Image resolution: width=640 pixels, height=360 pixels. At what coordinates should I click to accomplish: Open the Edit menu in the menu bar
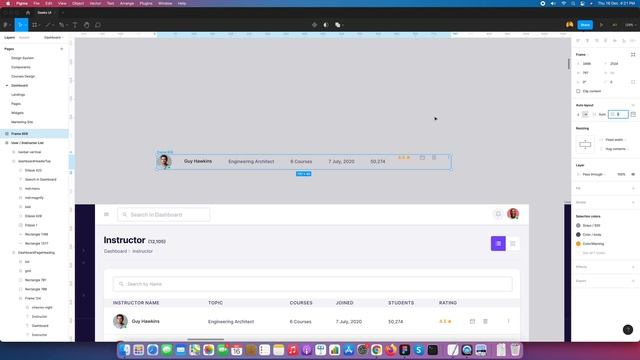[49, 3]
